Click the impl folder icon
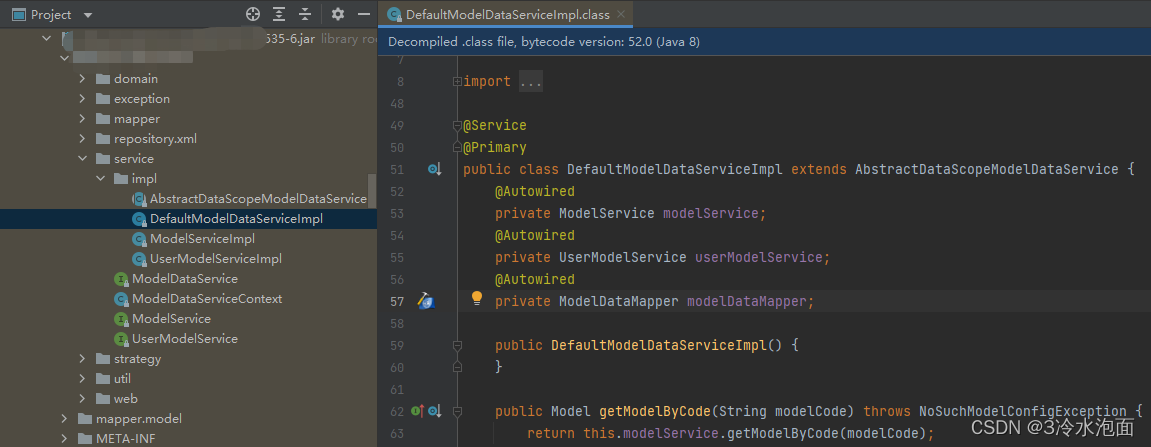Viewport: 1151px width, 447px height. click(120, 178)
